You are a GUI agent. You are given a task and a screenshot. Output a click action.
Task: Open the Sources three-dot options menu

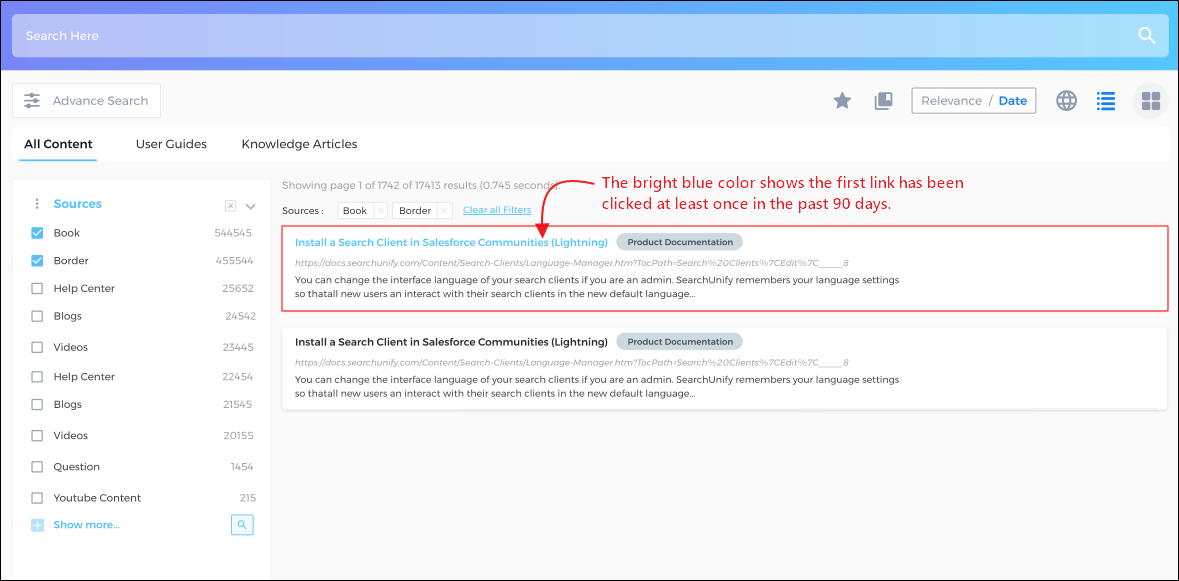pyautogui.click(x=37, y=204)
